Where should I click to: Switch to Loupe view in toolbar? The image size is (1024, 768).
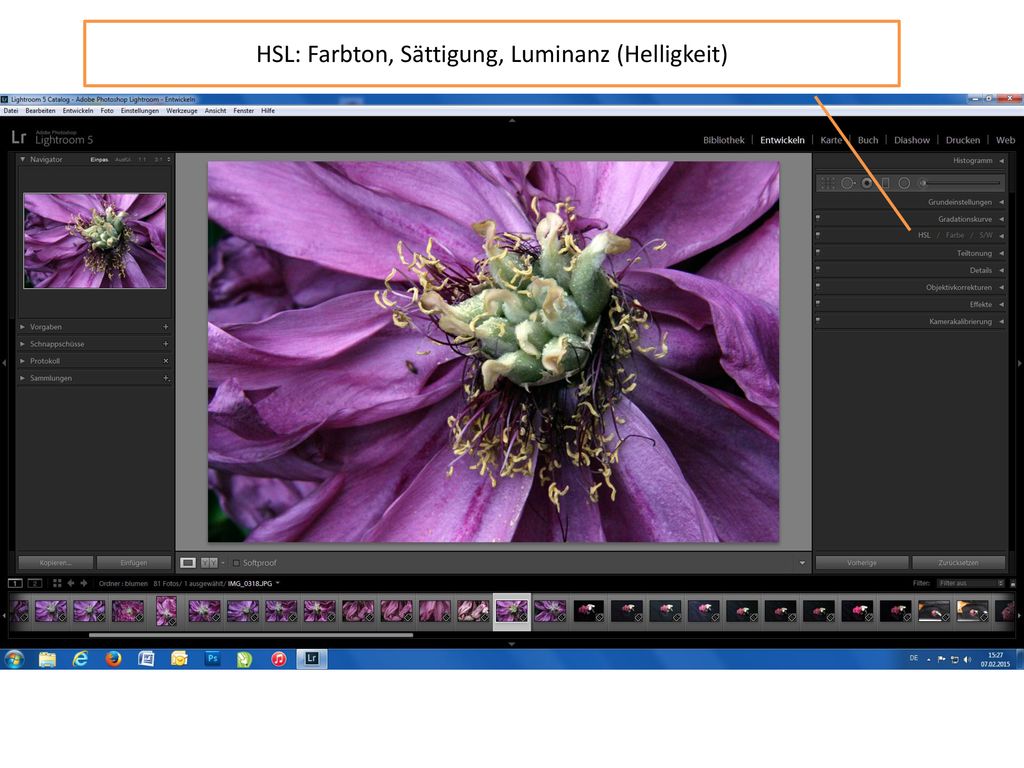(188, 563)
